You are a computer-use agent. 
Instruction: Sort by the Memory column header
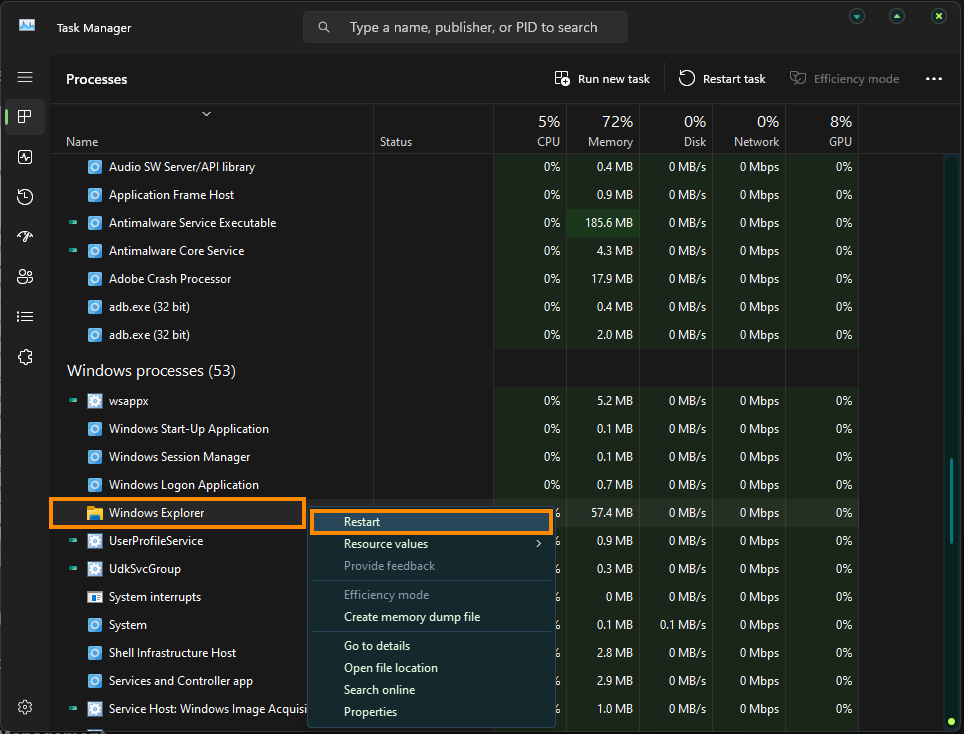tap(603, 130)
